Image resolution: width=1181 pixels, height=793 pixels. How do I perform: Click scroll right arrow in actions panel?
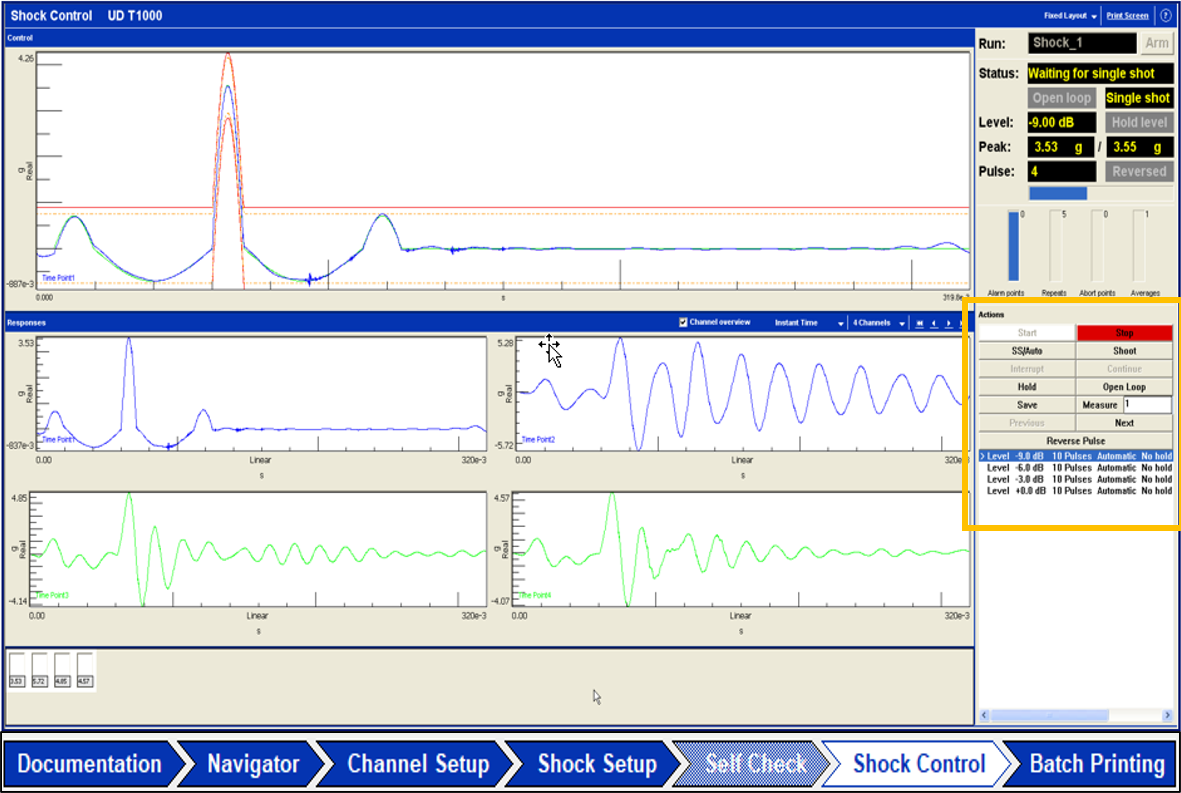[x=1167, y=716]
